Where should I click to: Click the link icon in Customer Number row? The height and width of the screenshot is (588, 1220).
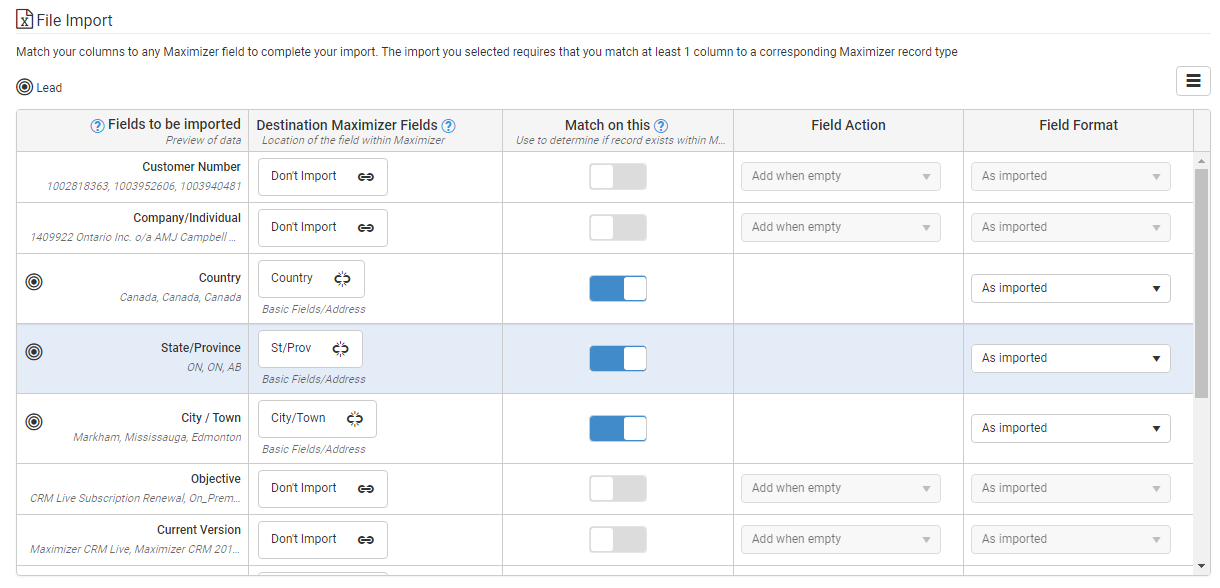click(x=366, y=177)
